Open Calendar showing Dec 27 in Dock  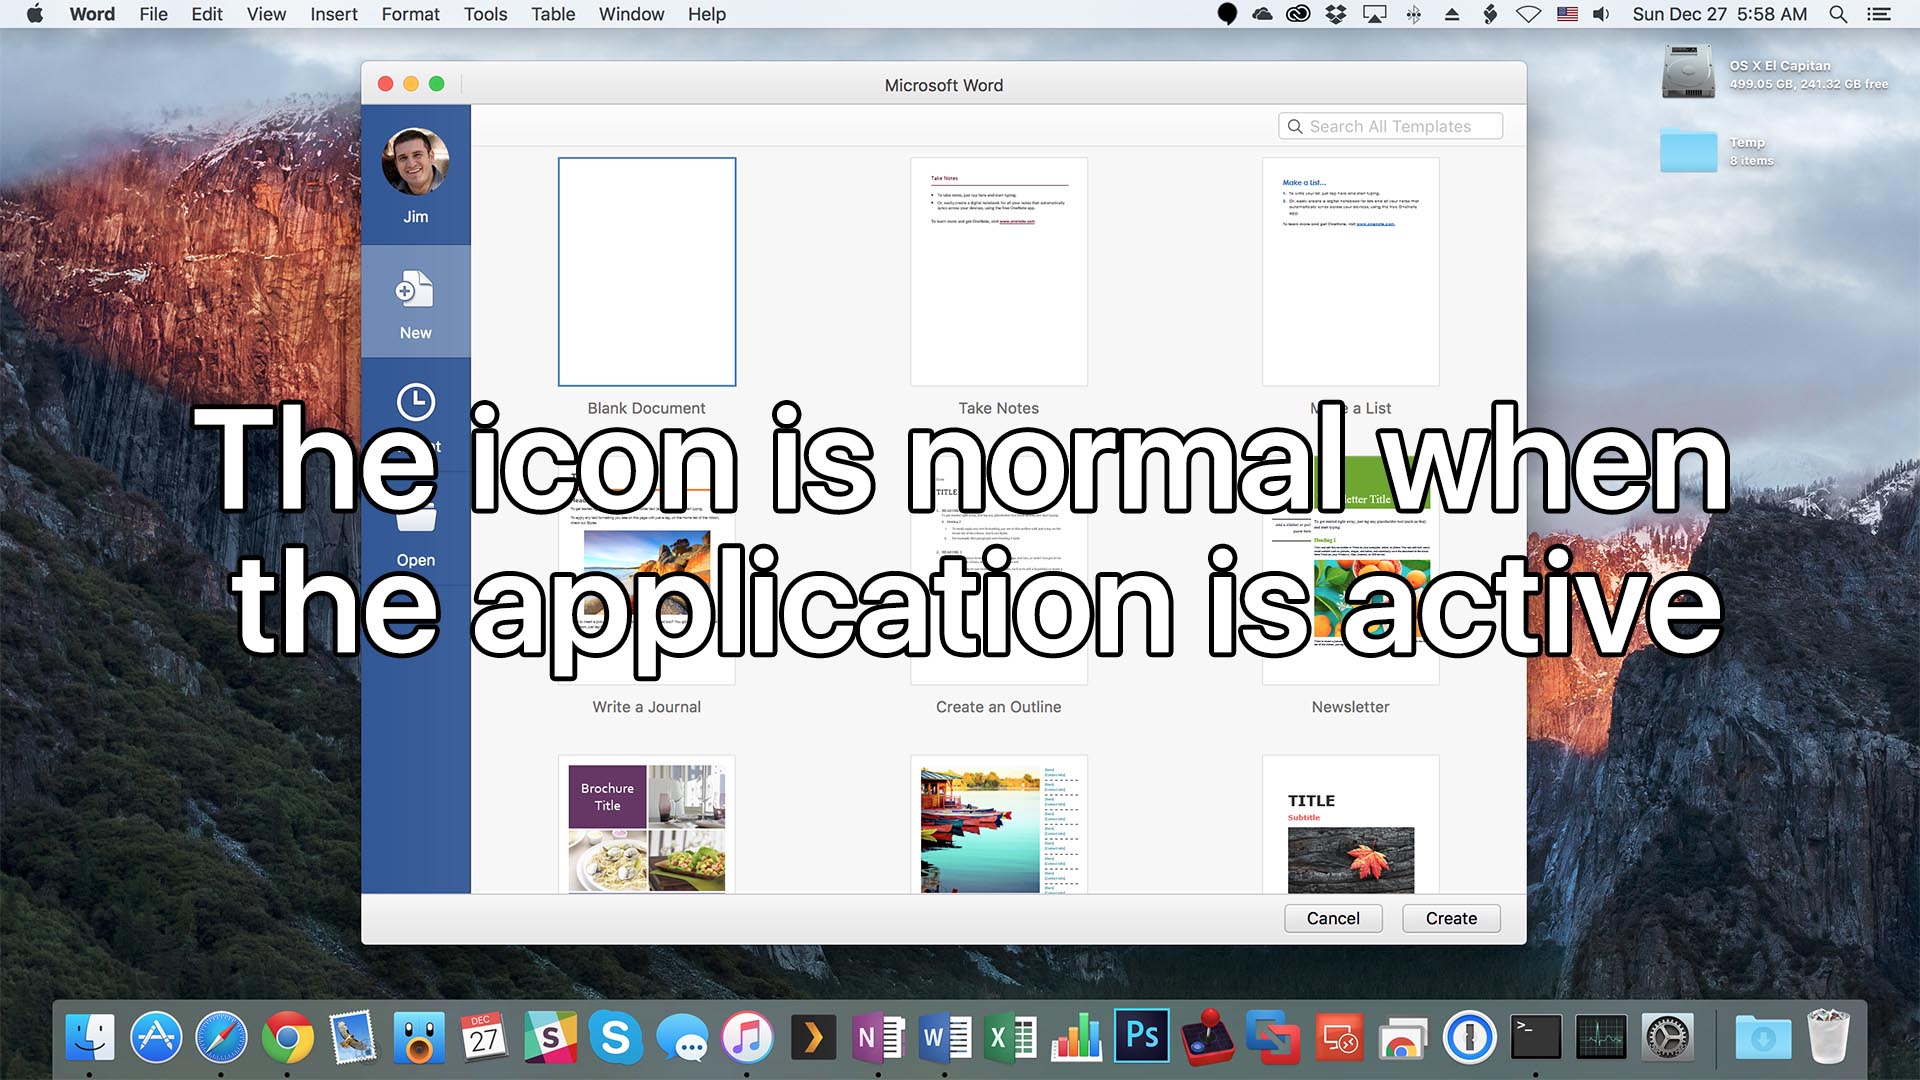484,1037
